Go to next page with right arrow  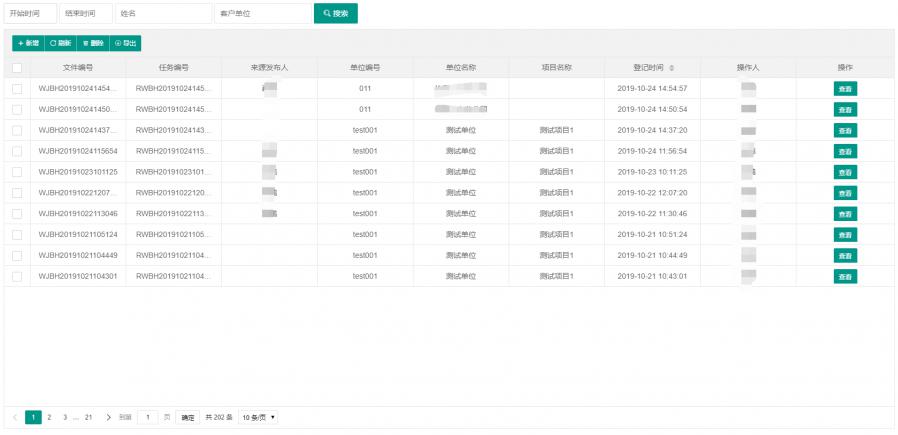(108, 417)
